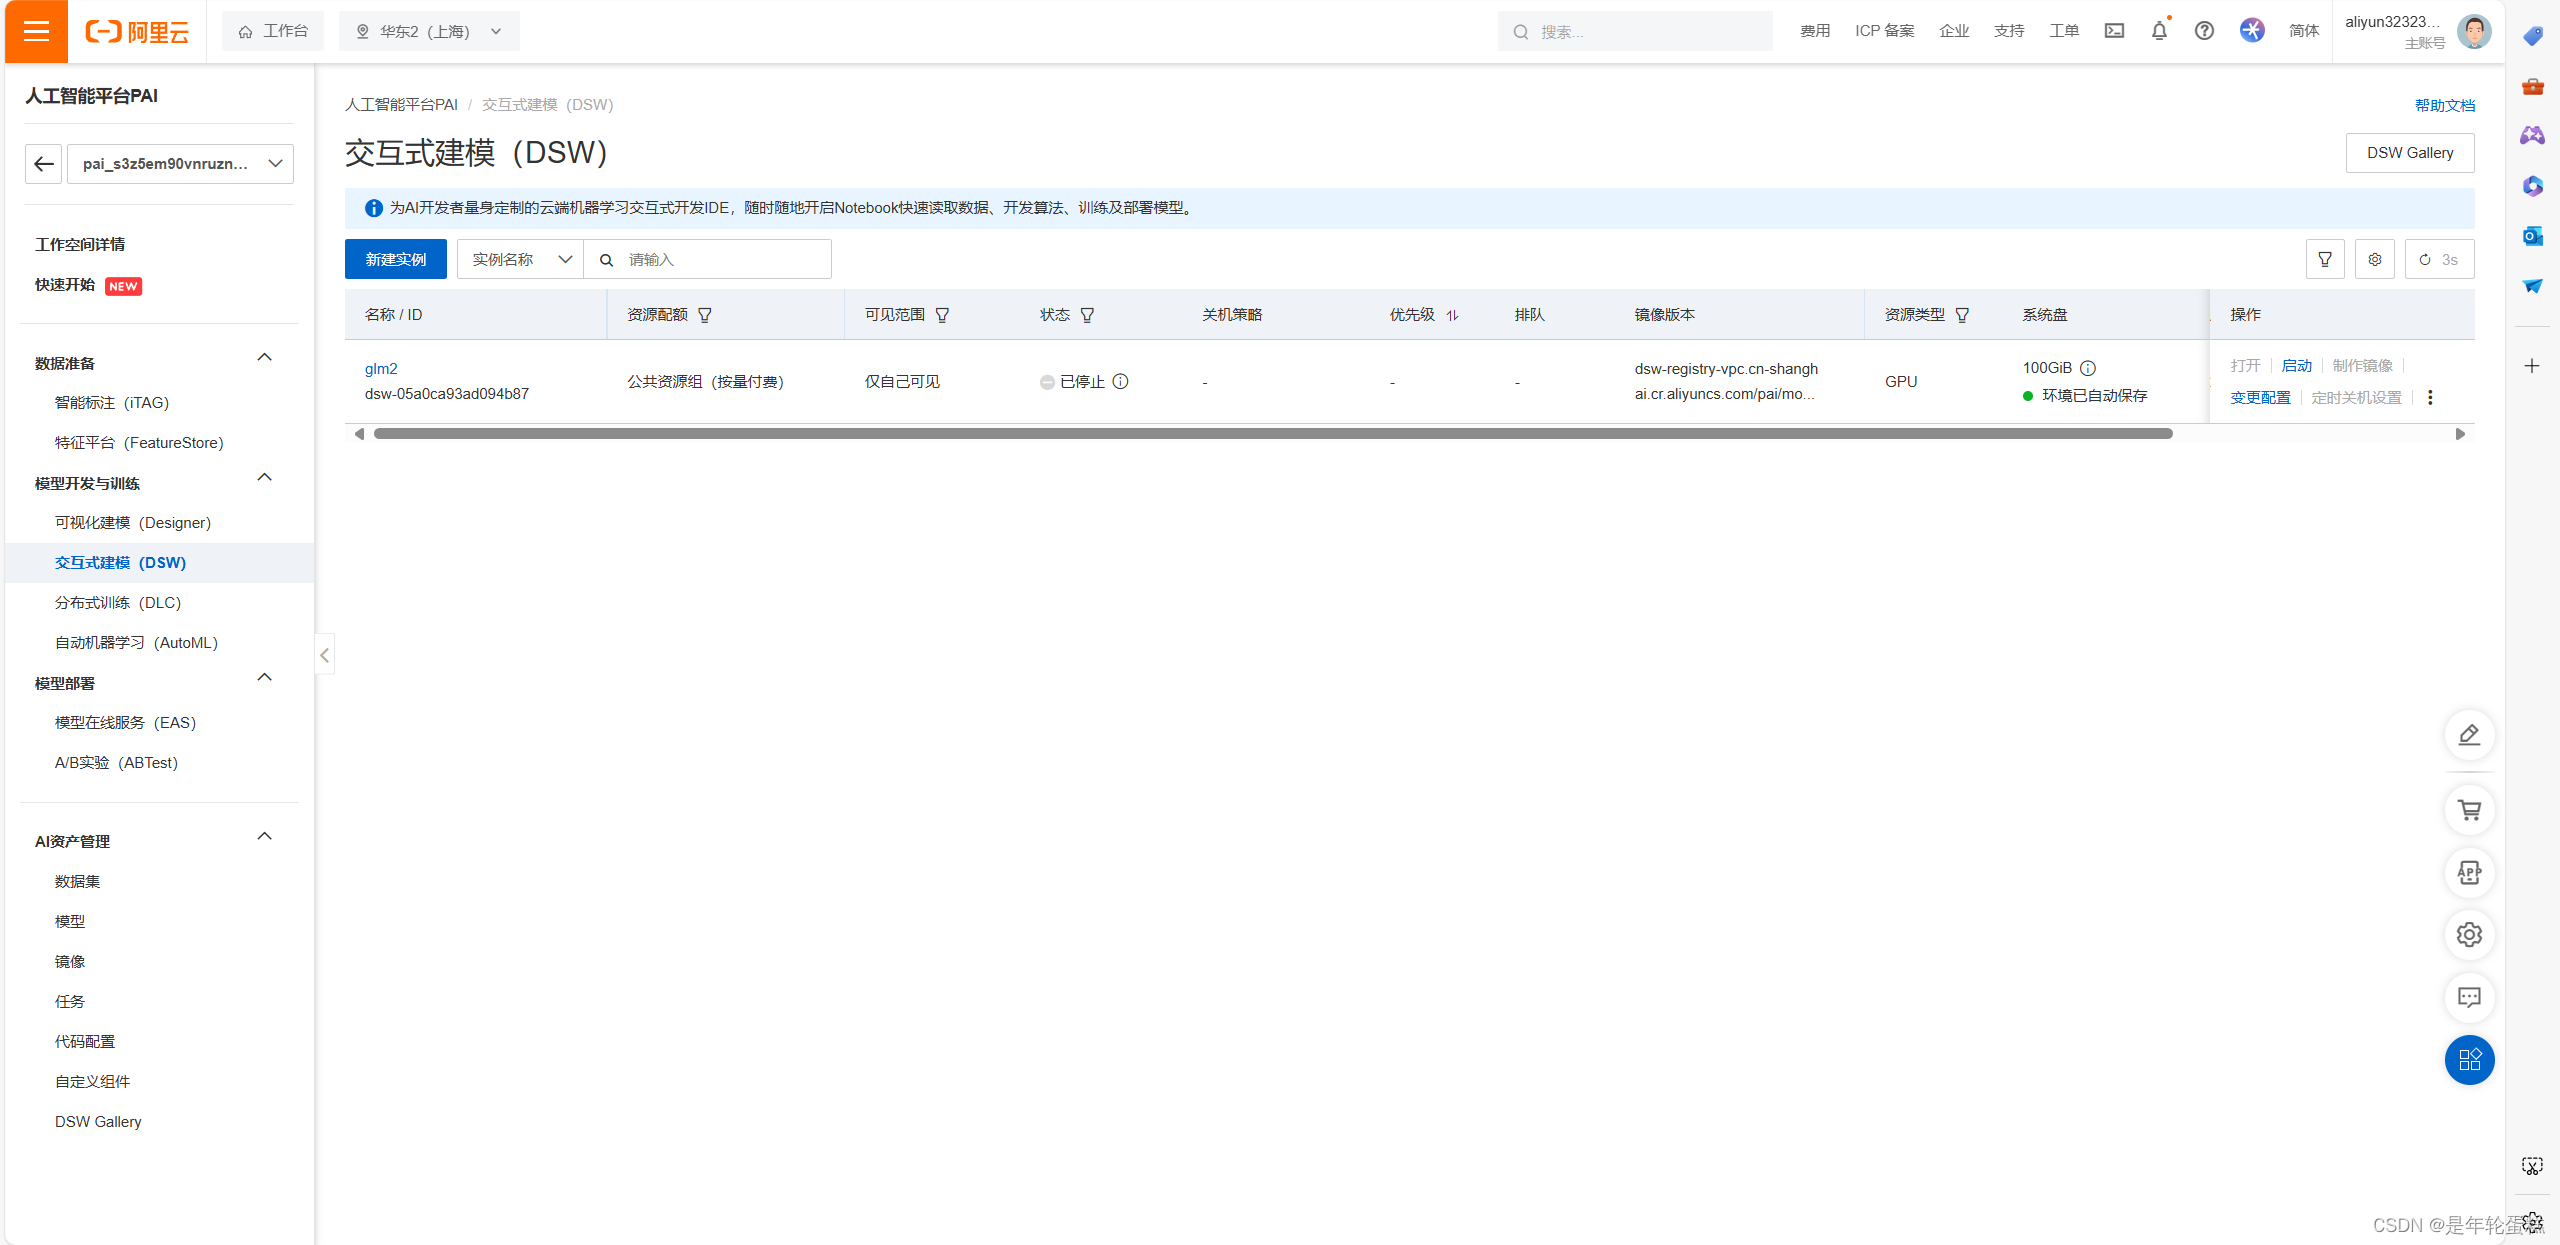This screenshot has width=2560, height=1245.
Task: Open the glm2 instance link
Action: [x=381, y=368]
